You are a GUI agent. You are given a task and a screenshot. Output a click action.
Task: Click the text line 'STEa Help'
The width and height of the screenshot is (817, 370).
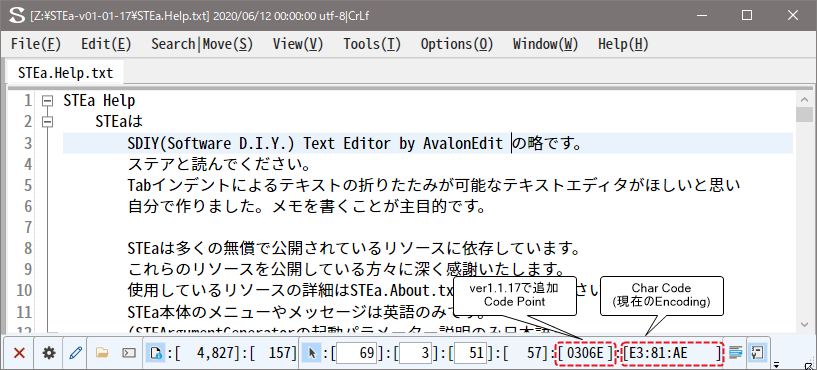(x=99, y=101)
